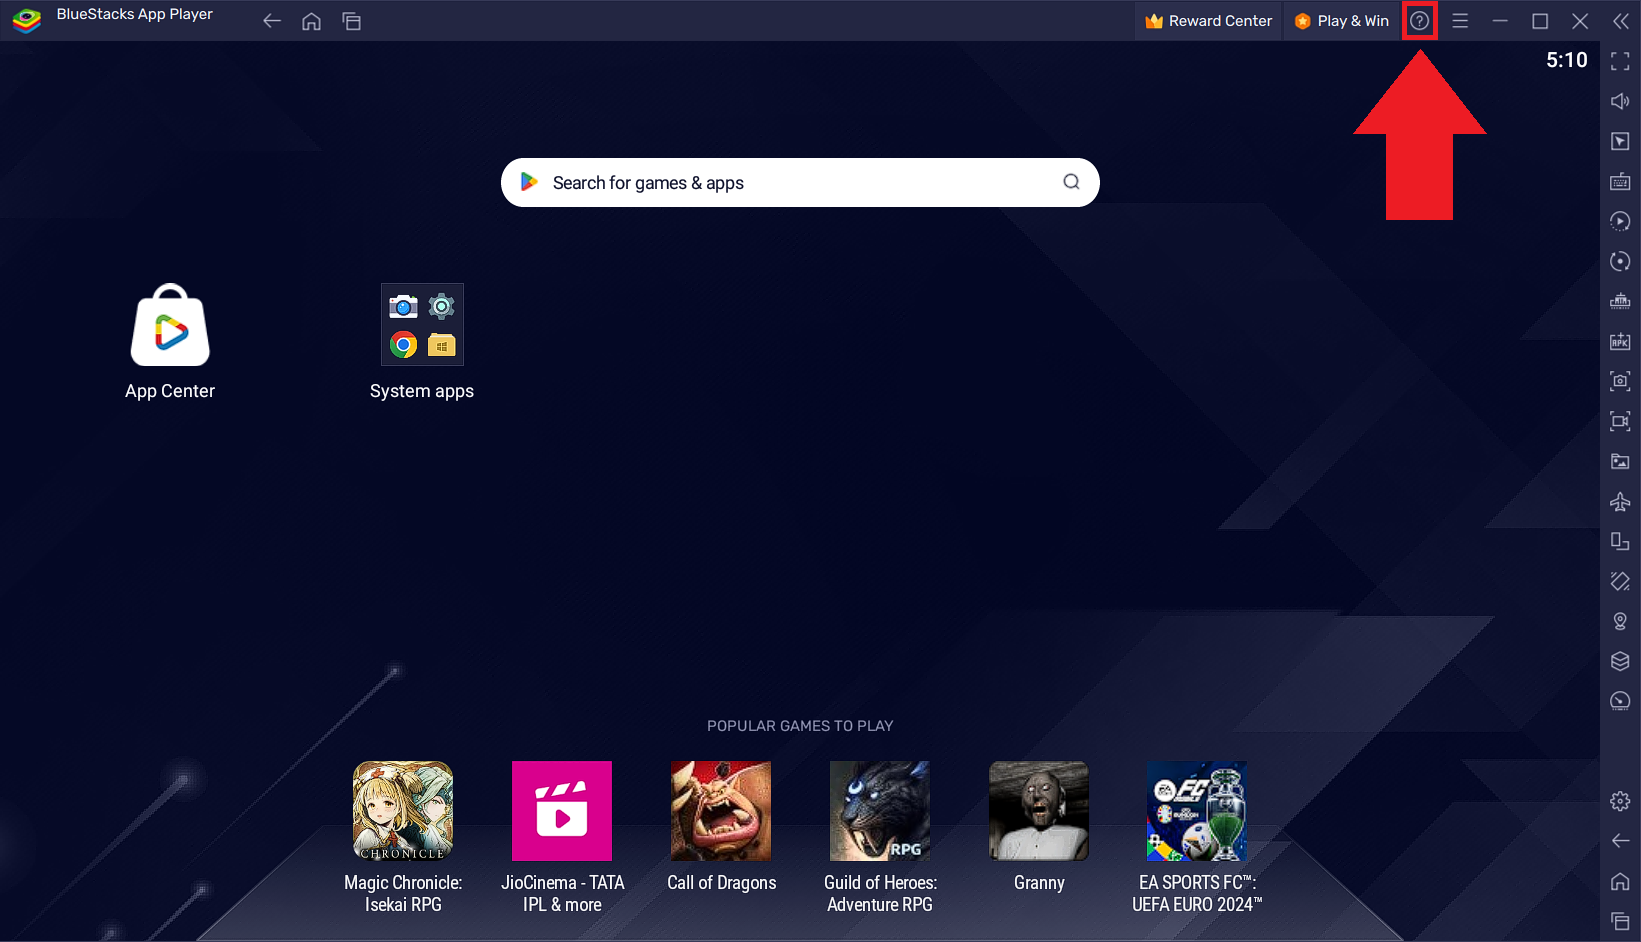The image size is (1641, 942).
Task: Take a screenshot using the camera icon
Action: 1620,381
